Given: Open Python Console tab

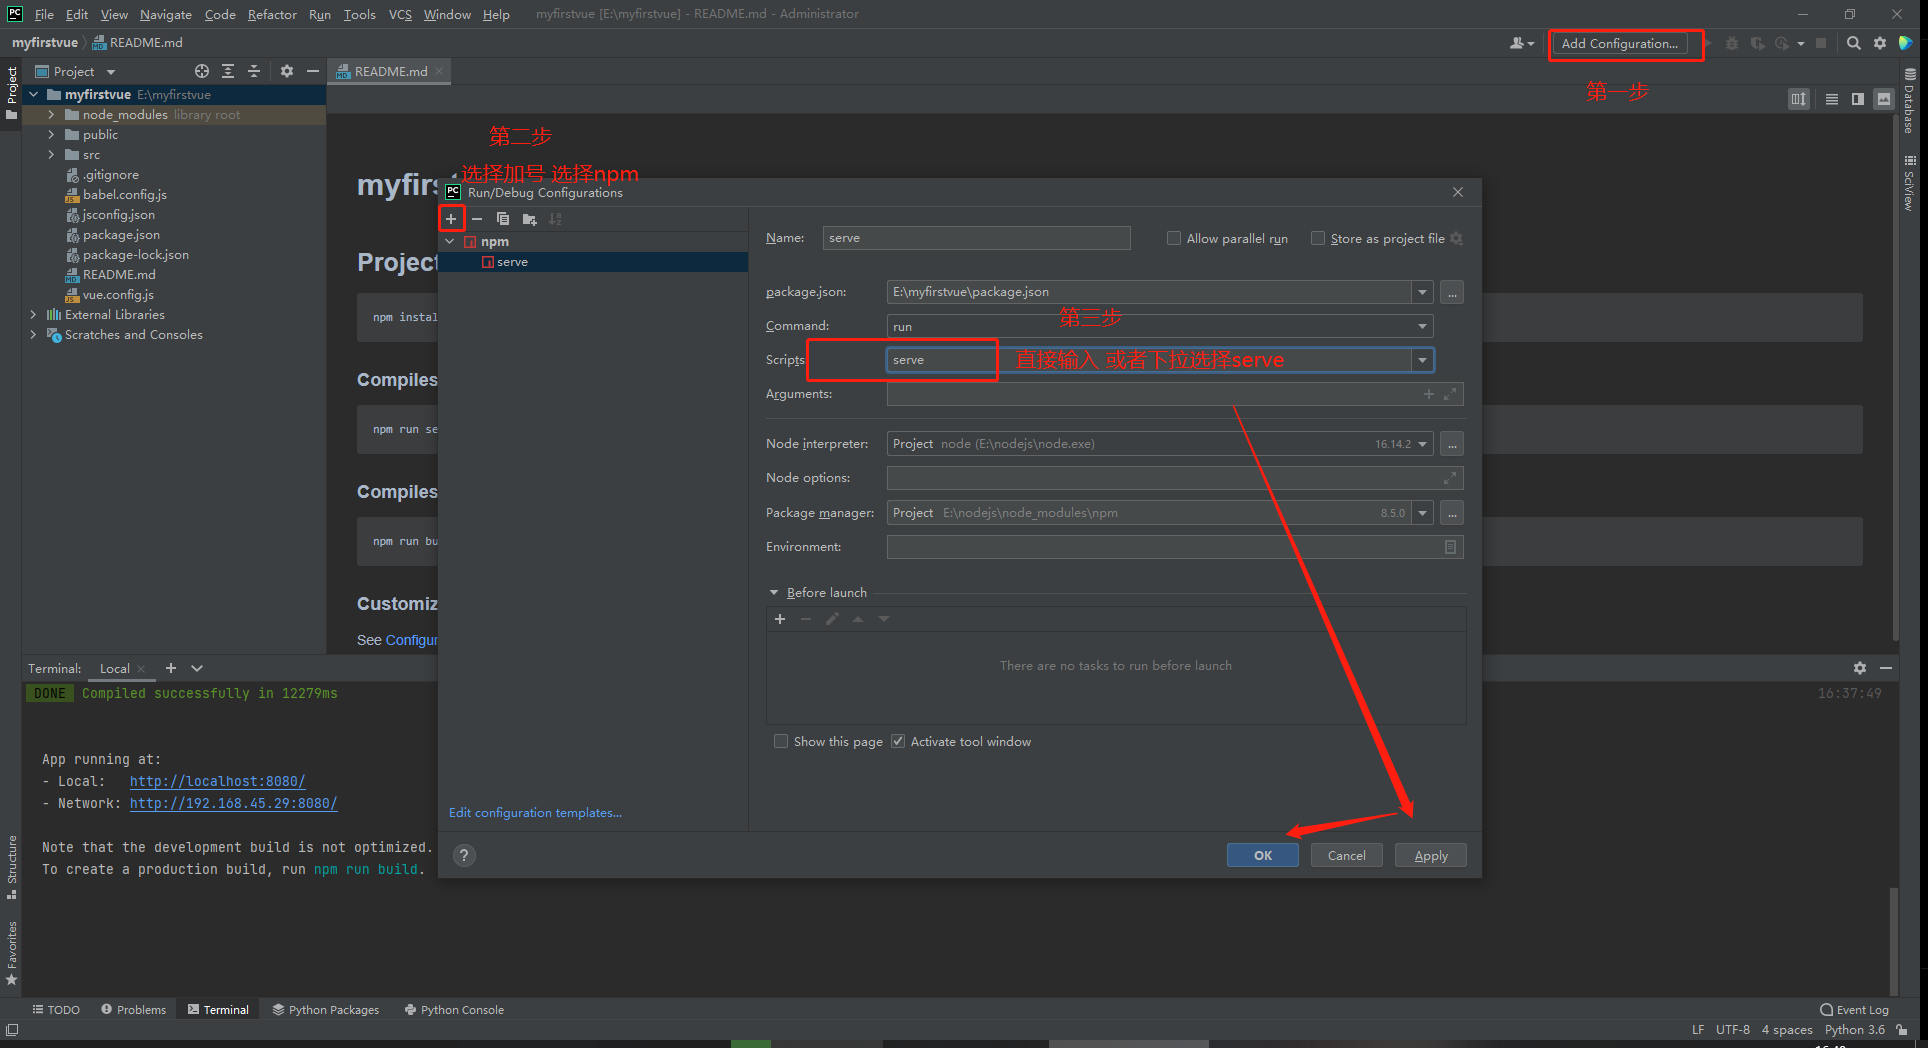Looking at the screenshot, I should 454,1010.
